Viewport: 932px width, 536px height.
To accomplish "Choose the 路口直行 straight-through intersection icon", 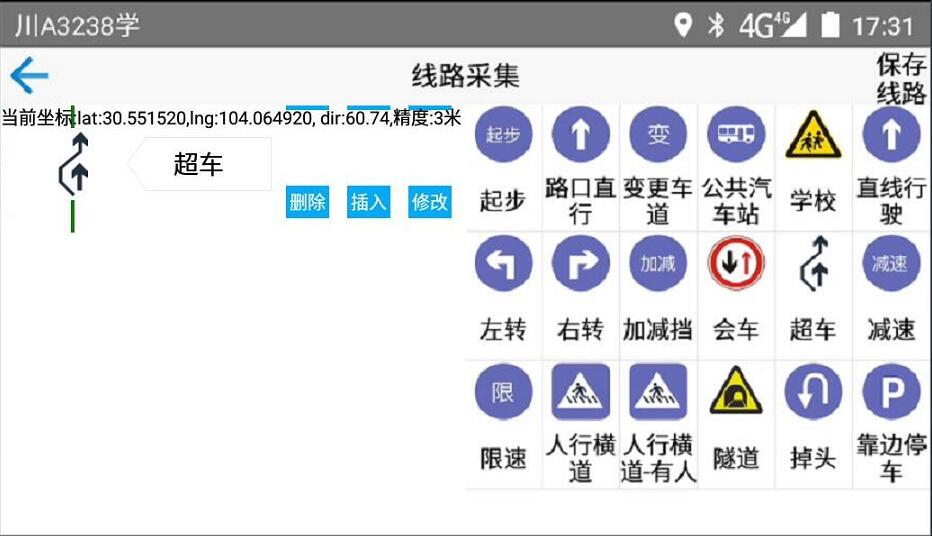I will pos(581,136).
